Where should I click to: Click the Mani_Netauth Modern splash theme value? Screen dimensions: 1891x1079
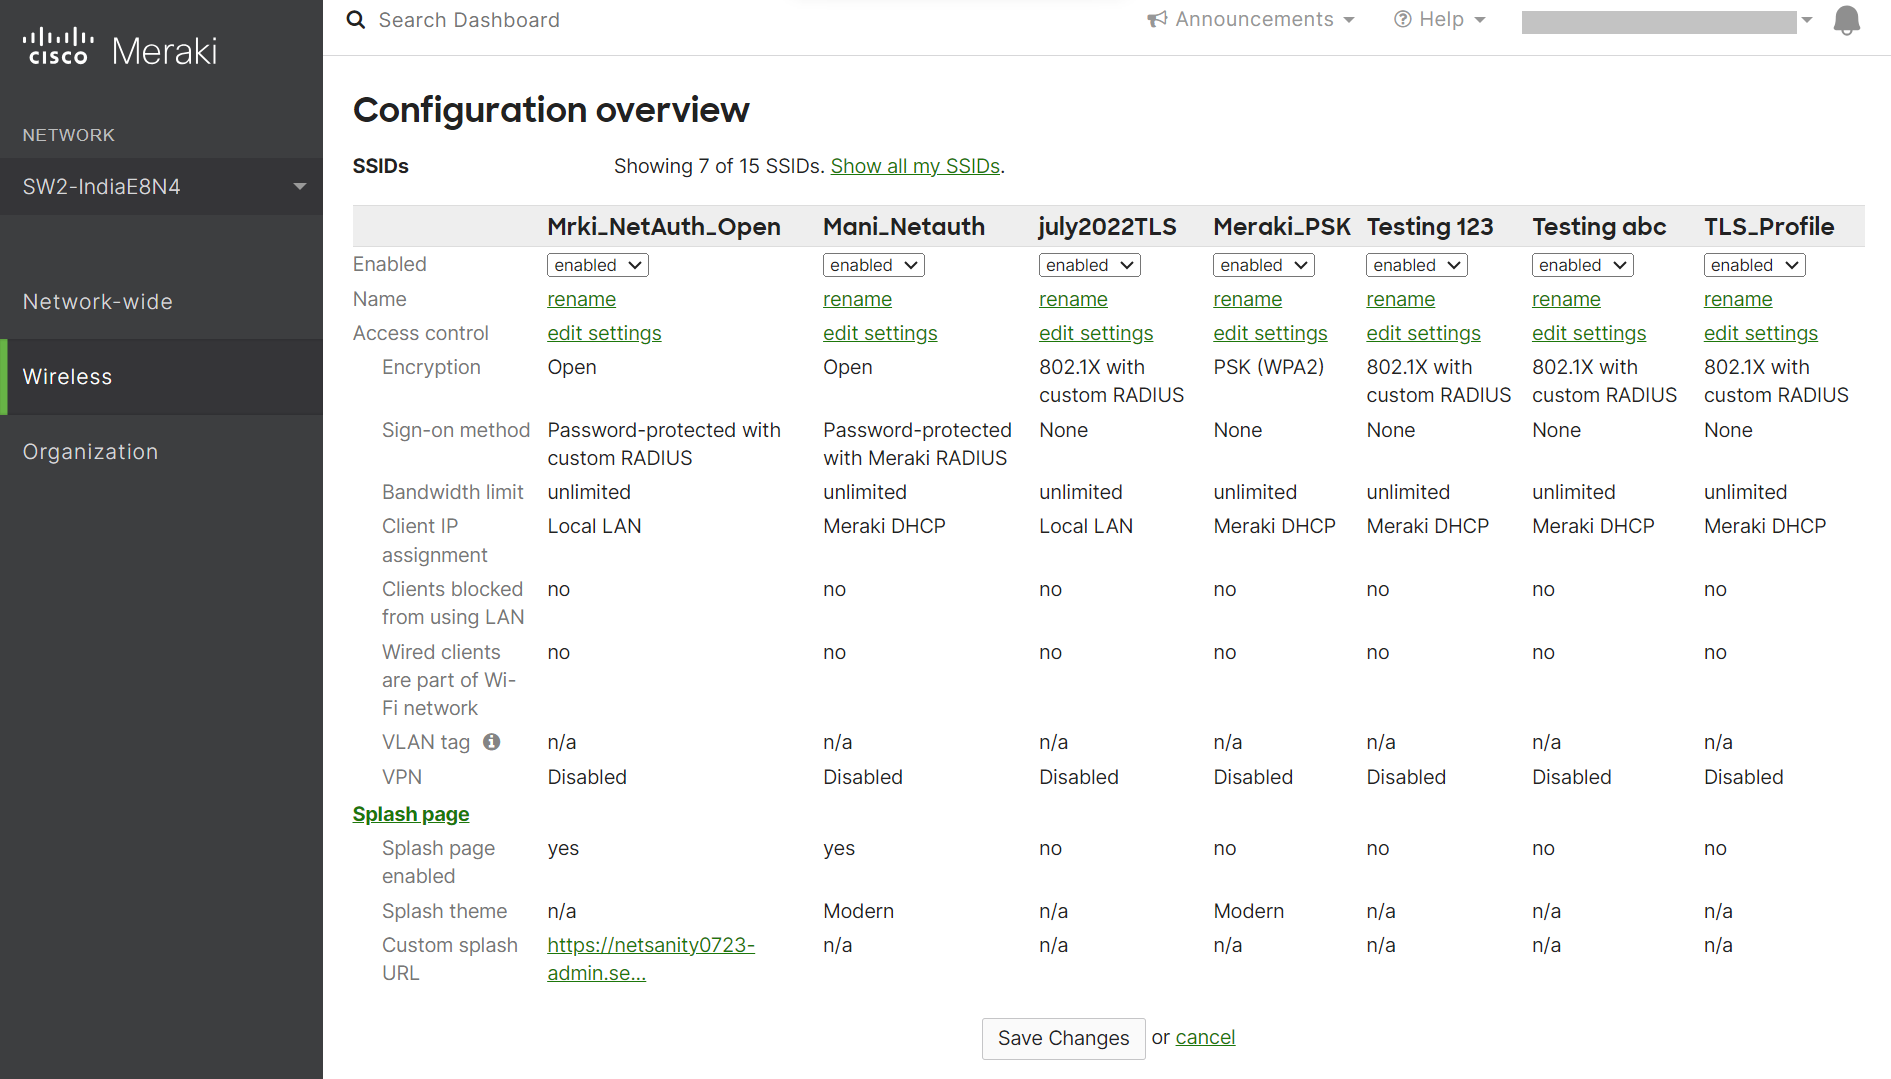(858, 911)
